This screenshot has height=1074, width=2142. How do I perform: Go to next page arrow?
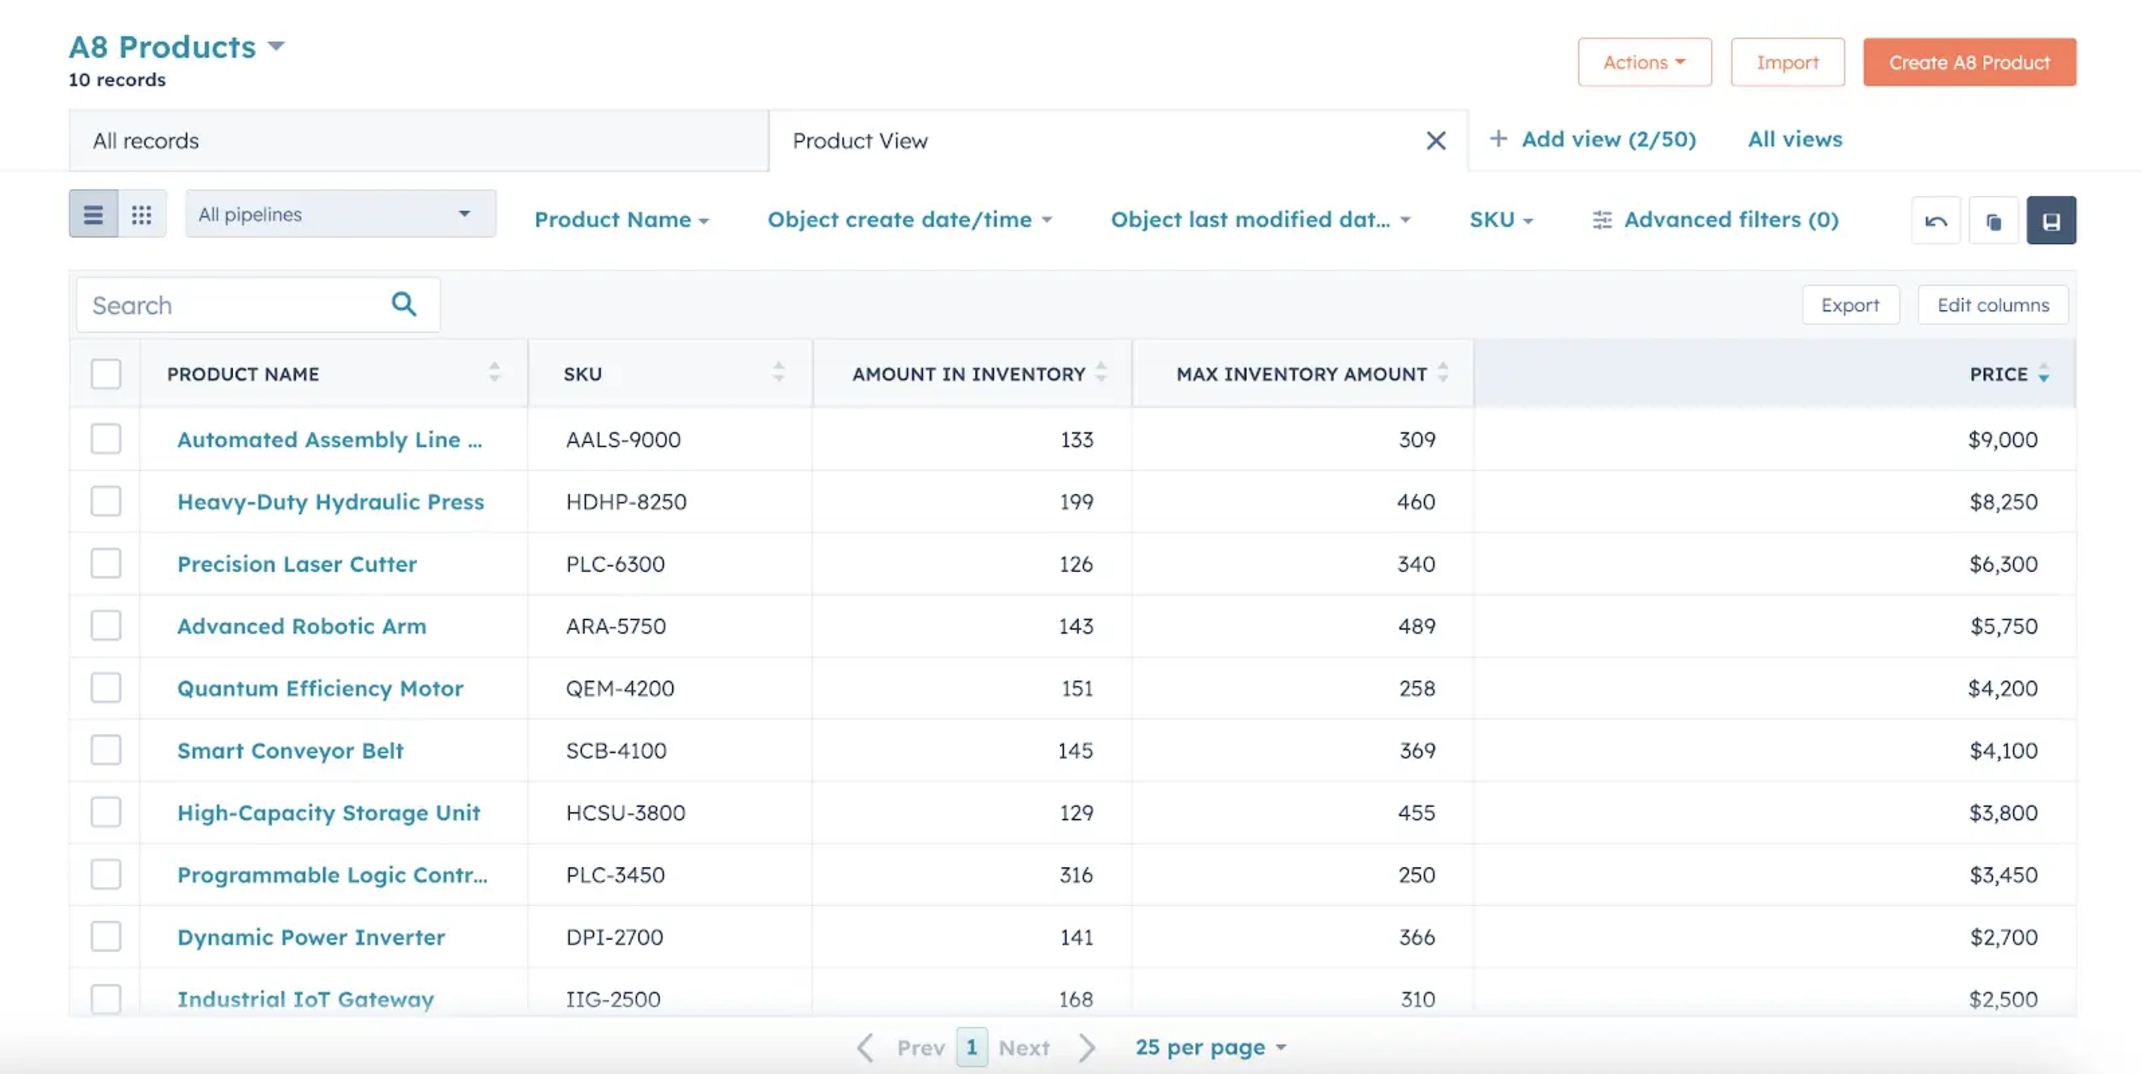click(x=1087, y=1047)
